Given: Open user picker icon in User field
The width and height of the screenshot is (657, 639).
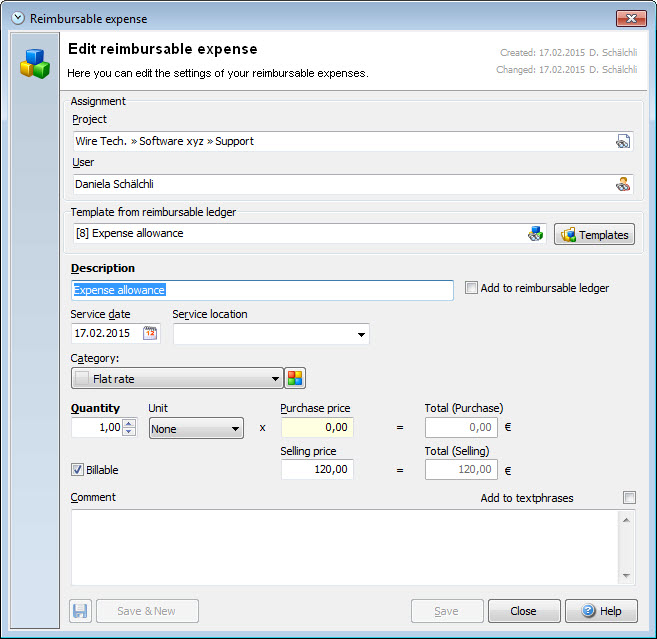Looking at the screenshot, I should pos(623,184).
